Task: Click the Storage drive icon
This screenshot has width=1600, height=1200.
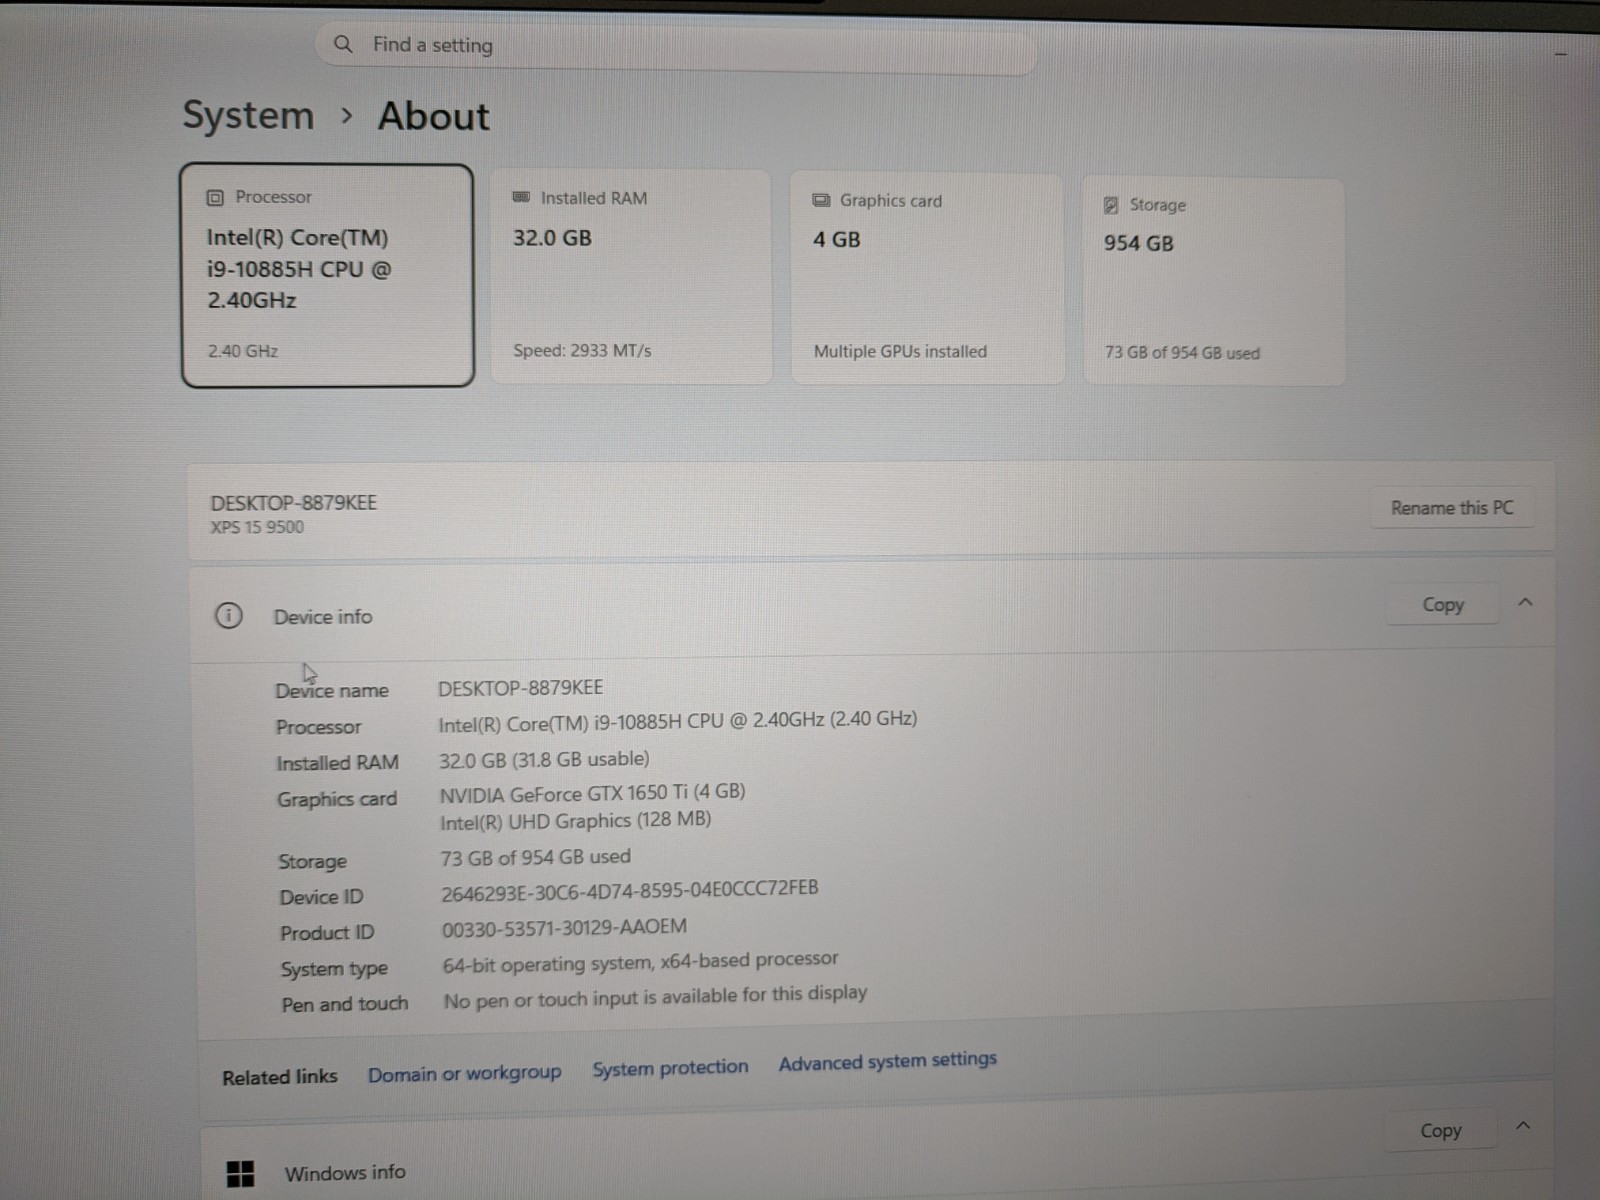Action: (x=1111, y=205)
